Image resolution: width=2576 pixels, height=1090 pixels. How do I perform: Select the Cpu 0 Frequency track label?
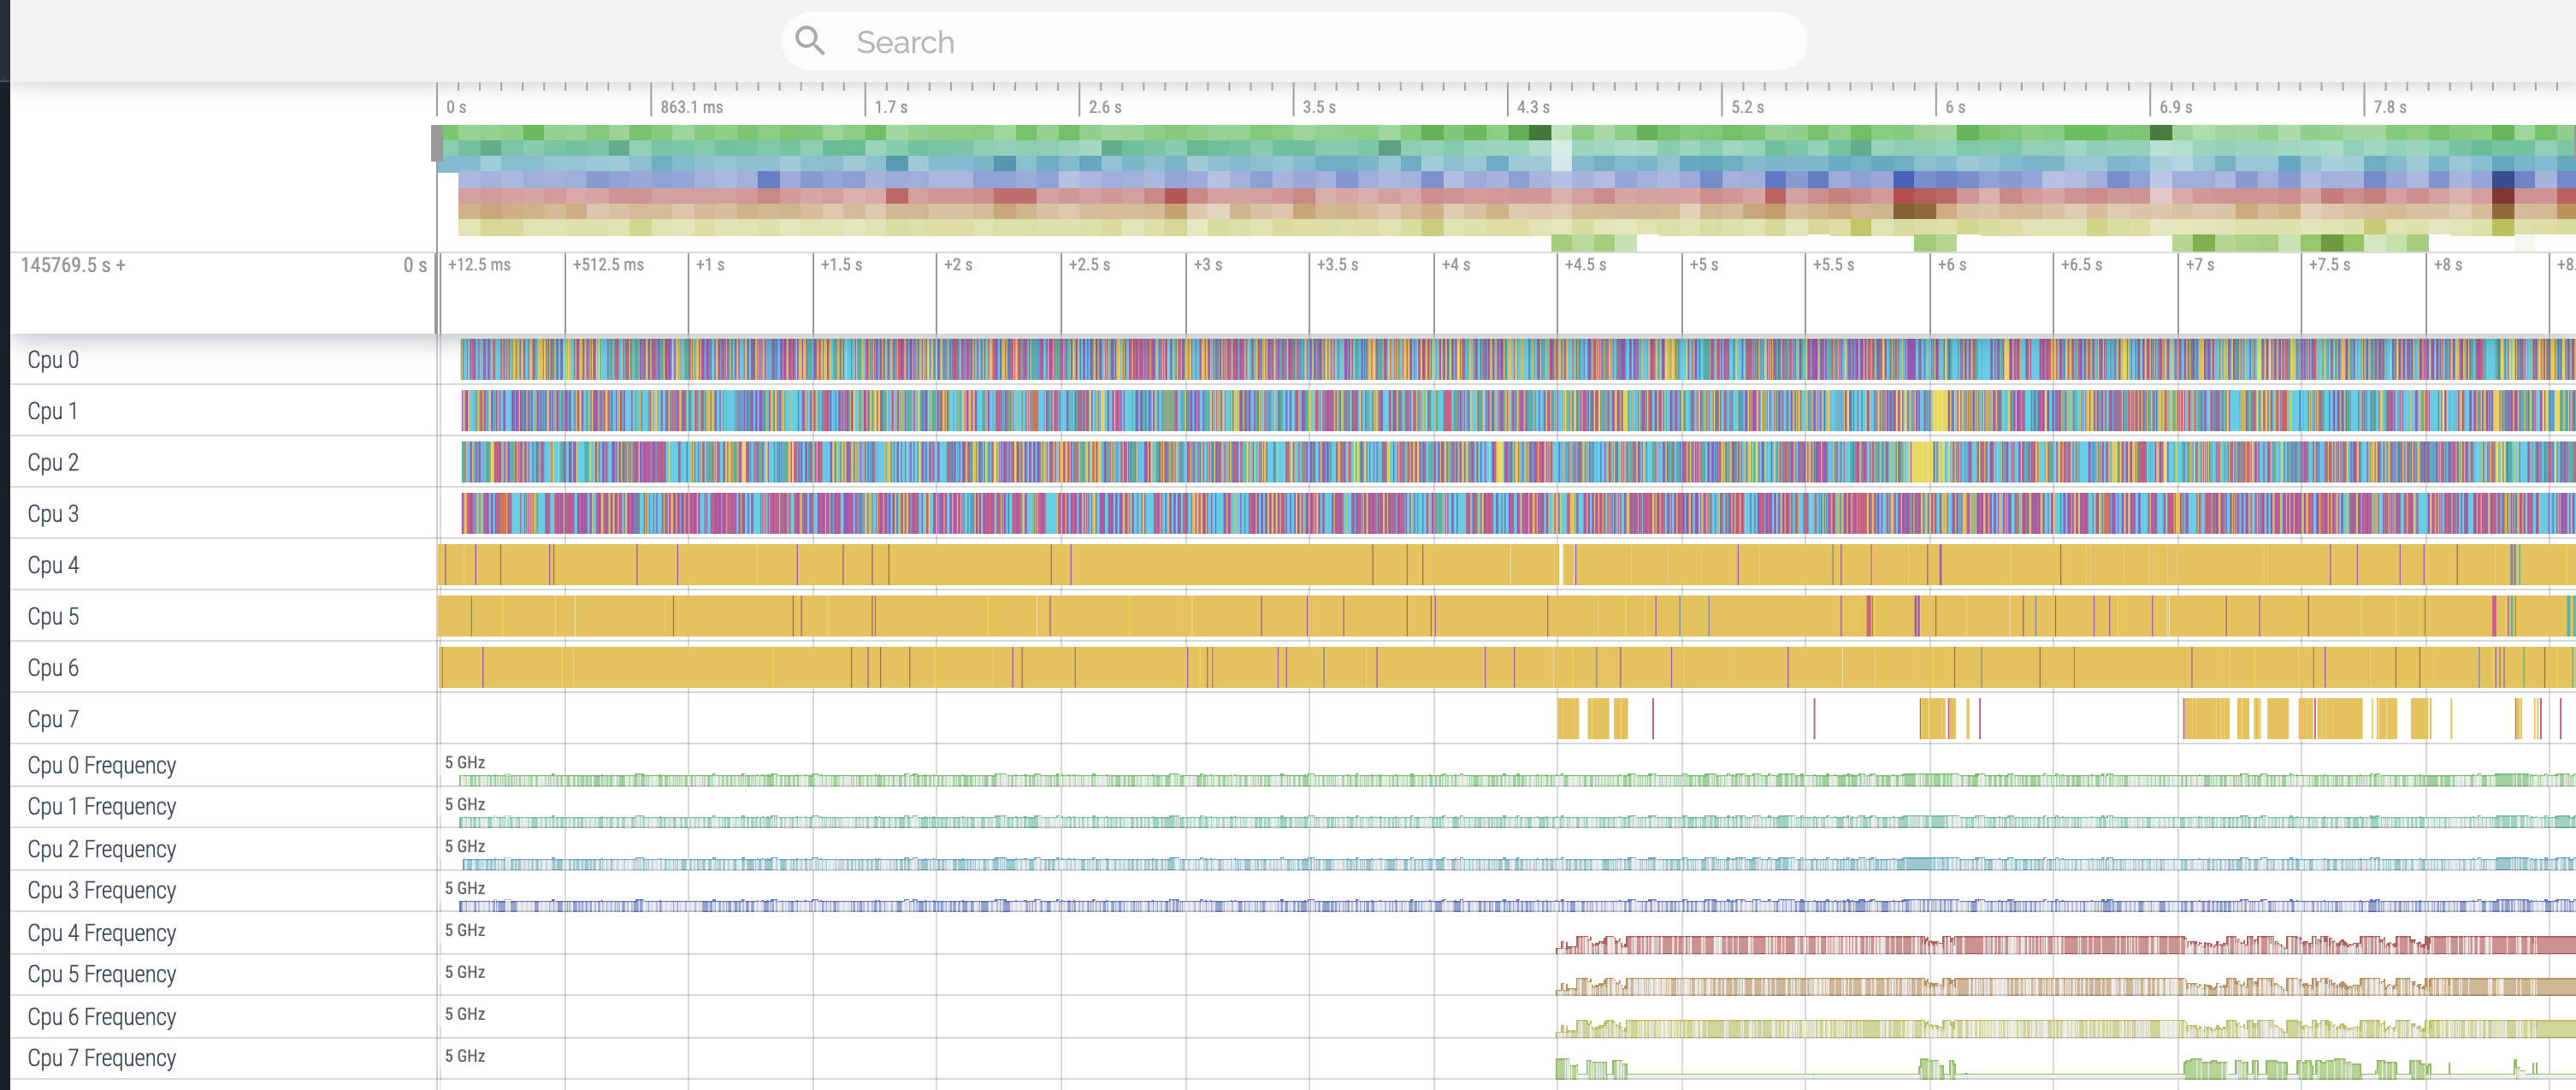point(101,765)
